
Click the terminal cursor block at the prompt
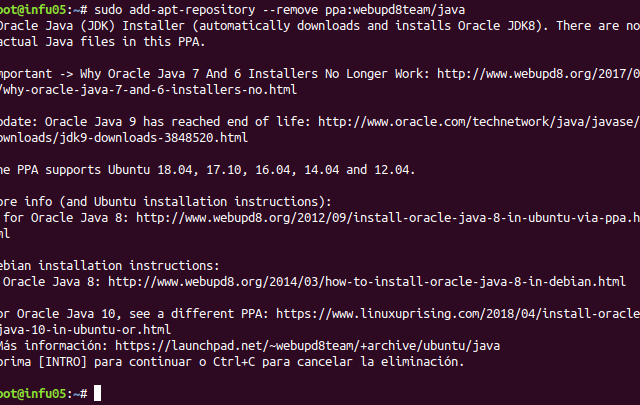pyautogui.click(x=98, y=393)
